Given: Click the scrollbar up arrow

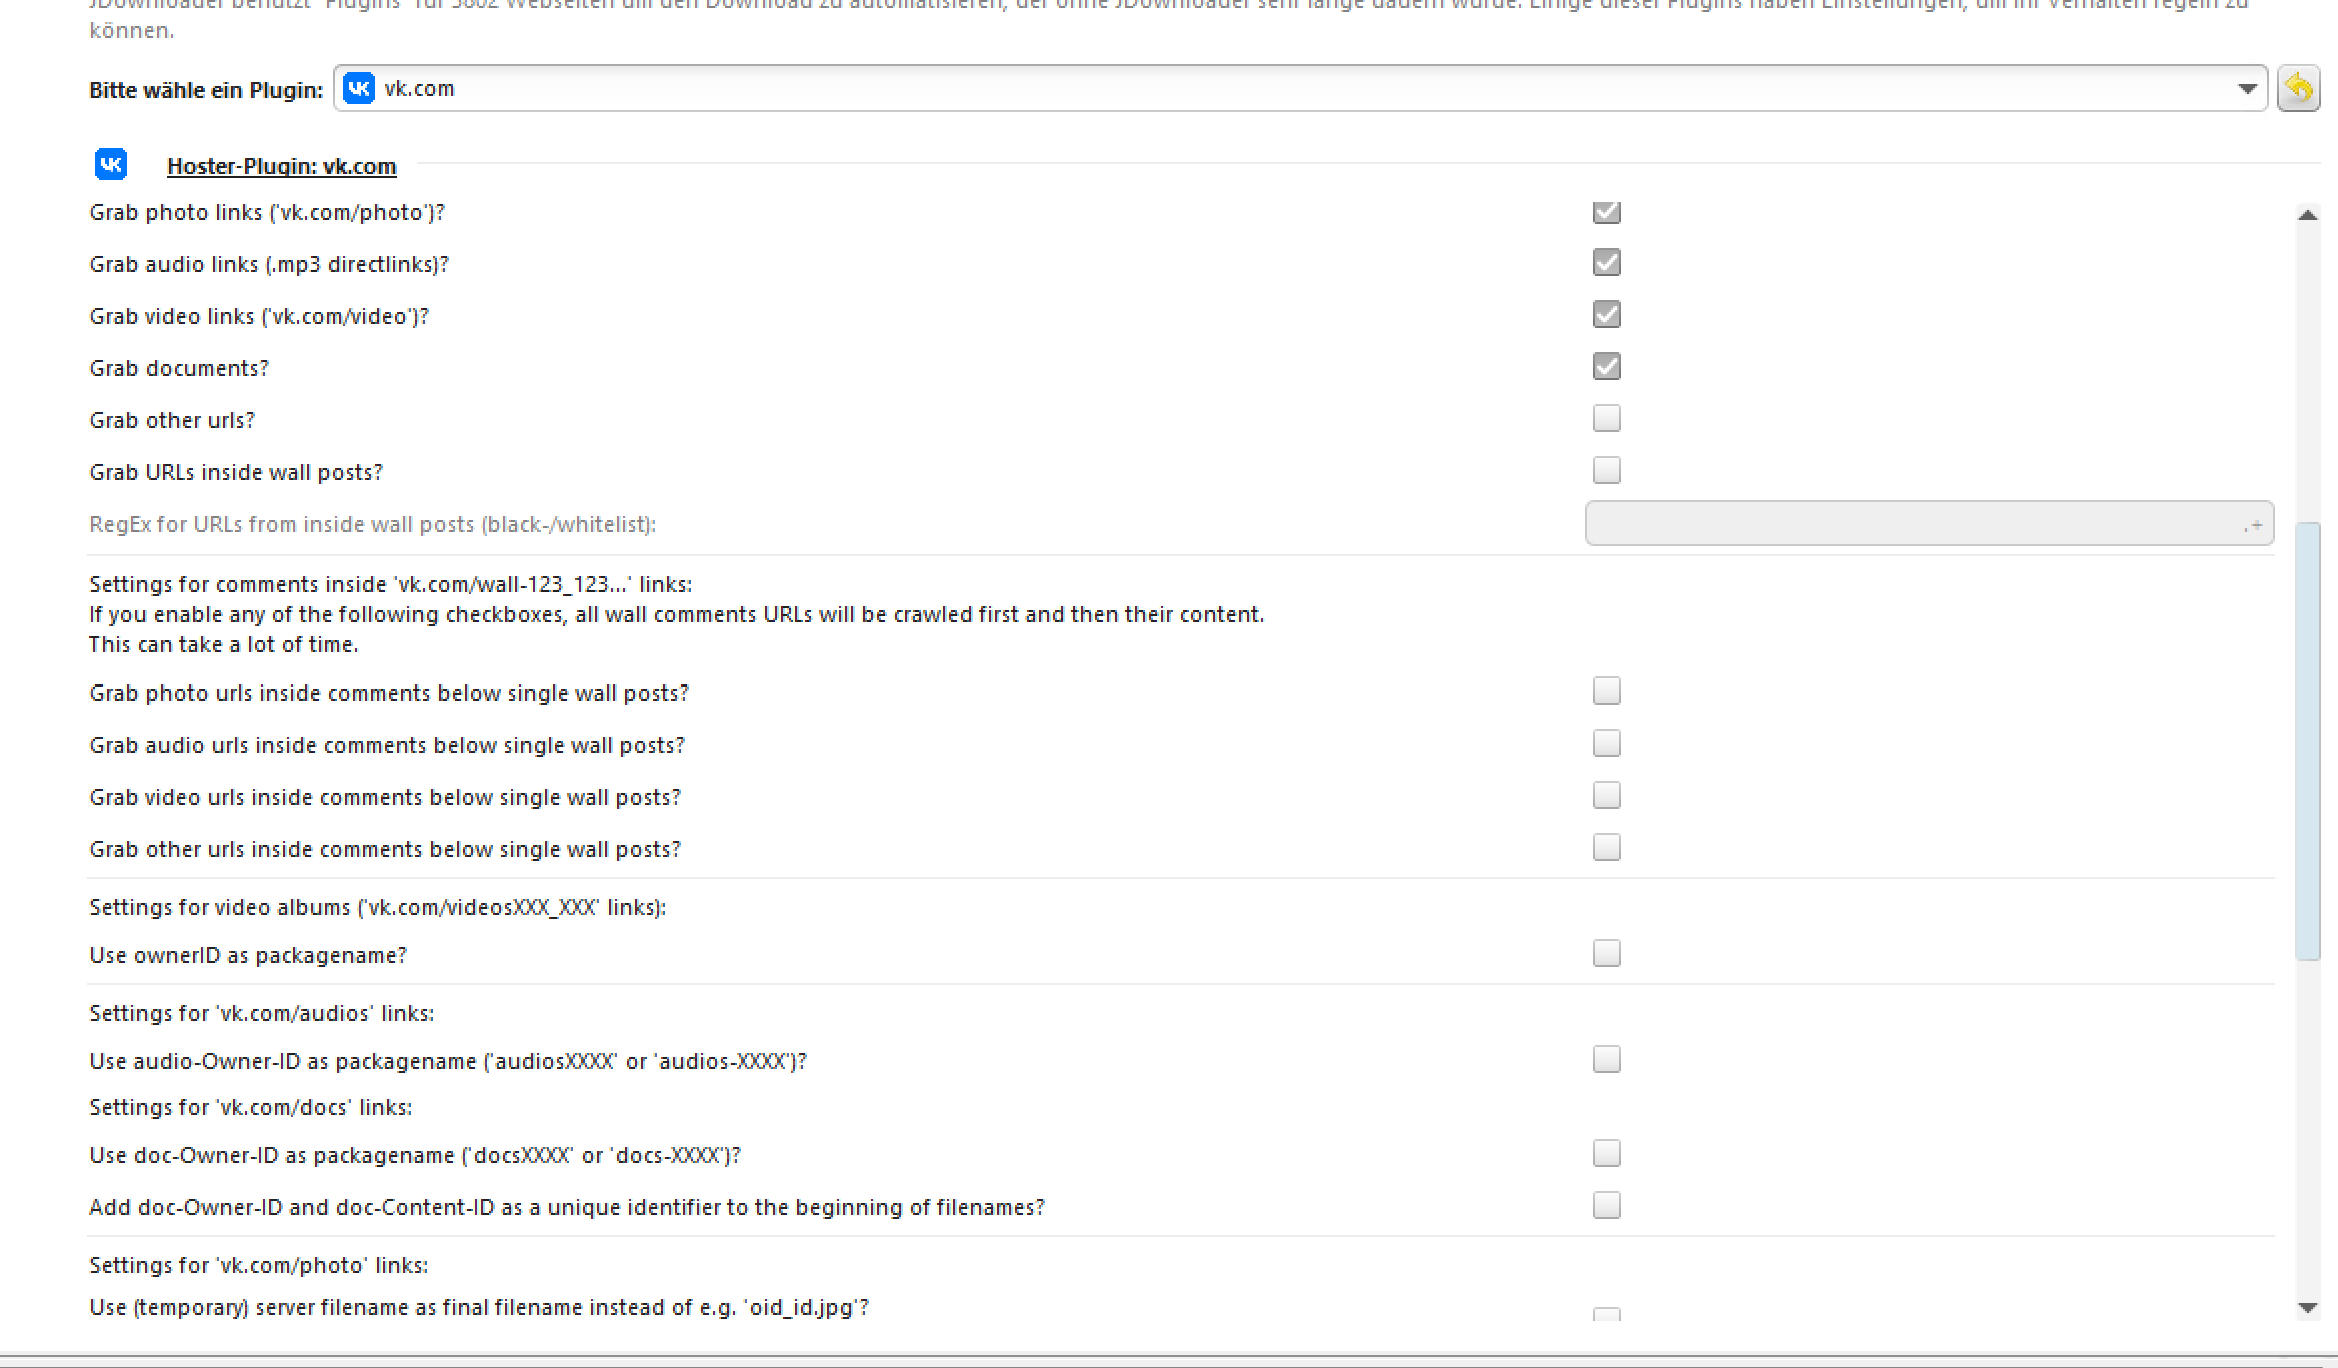Looking at the screenshot, I should click(x=2308, y=215).
